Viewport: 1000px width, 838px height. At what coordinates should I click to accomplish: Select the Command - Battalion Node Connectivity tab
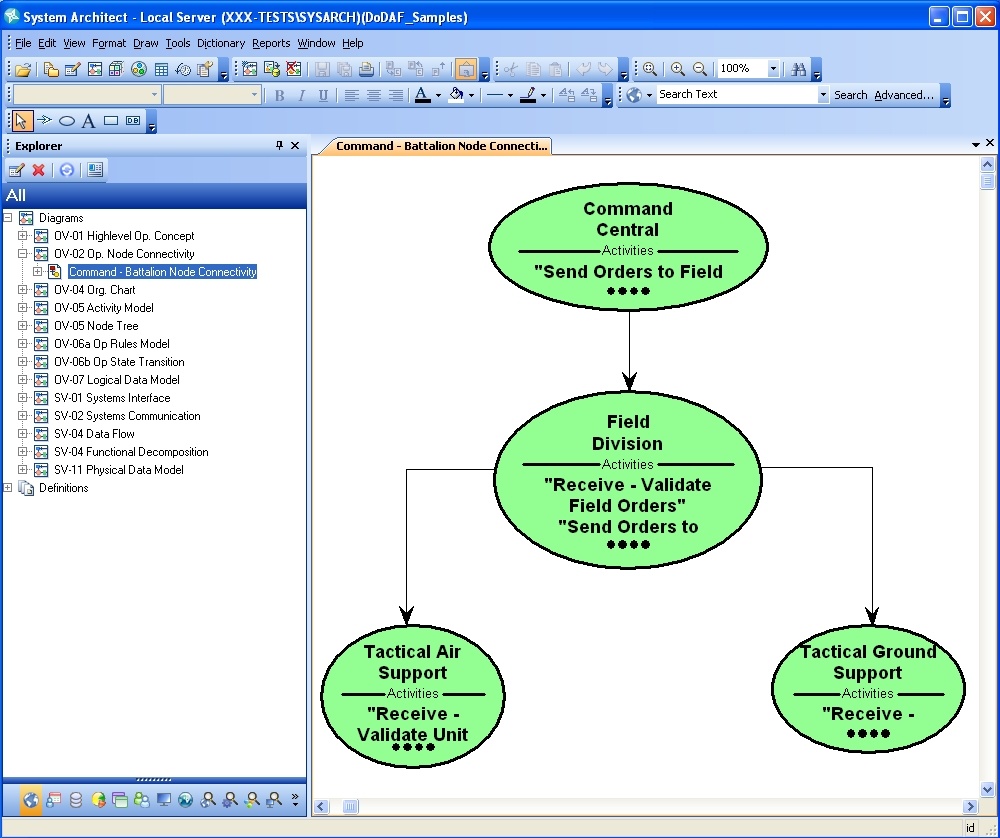tap(441, 146)
